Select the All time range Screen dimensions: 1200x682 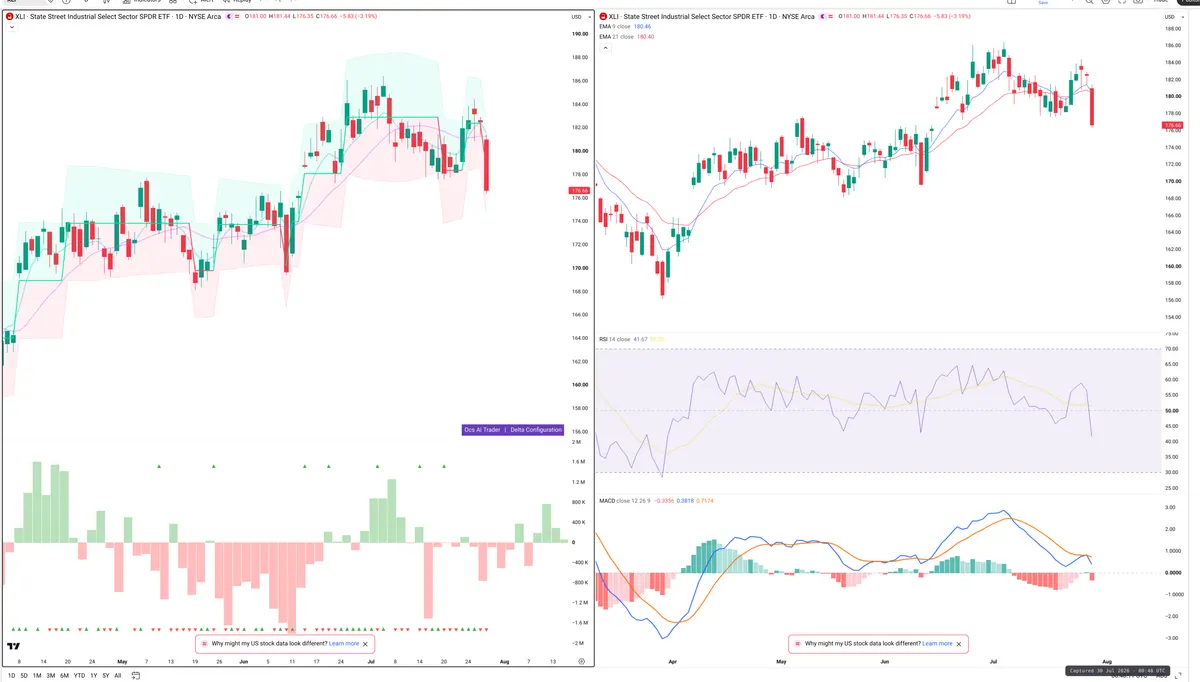(x=118, y=676)
